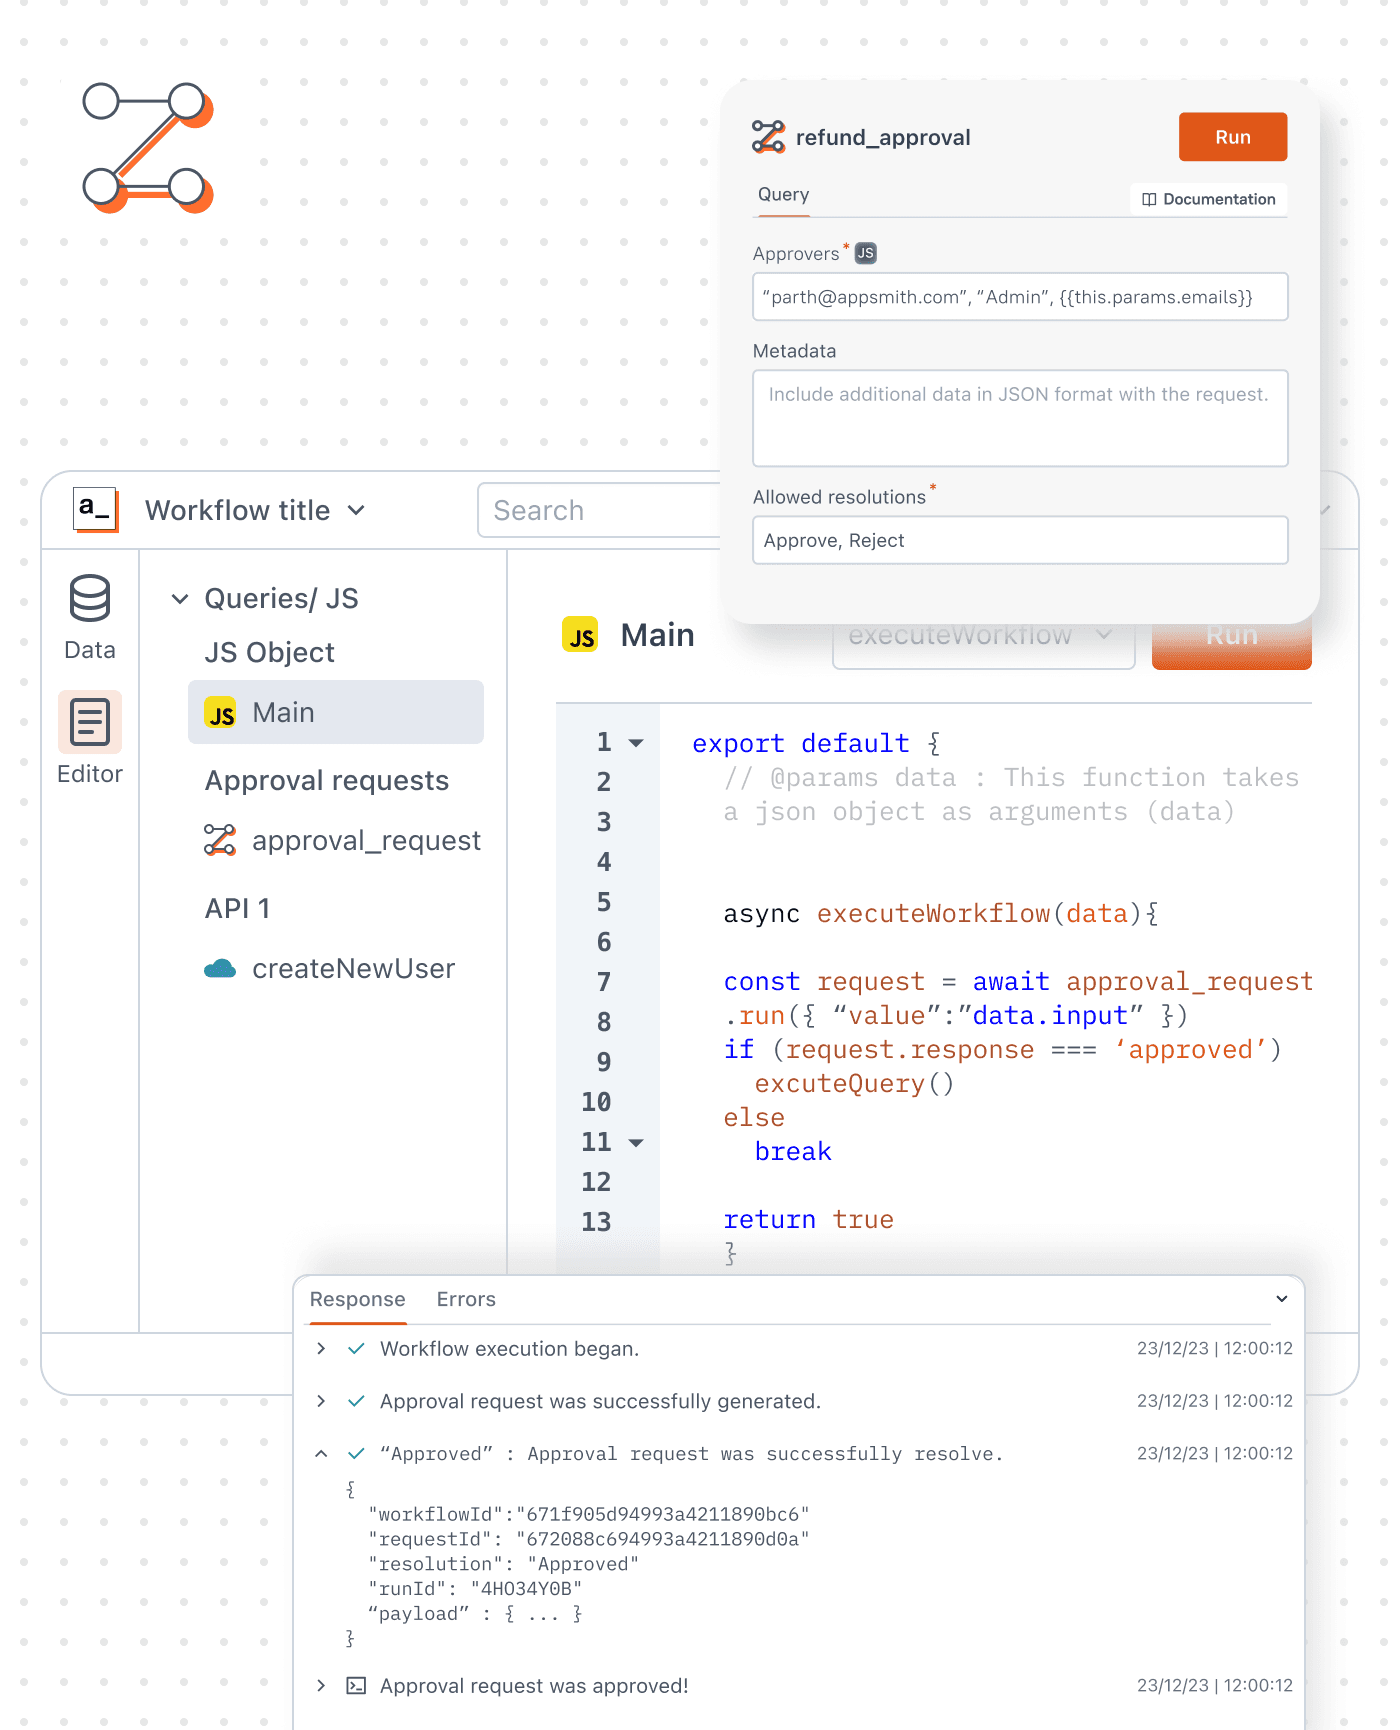Click the timestamp of Workflow execution began
The image size is (1400, 1730).
pos(1214,1349)
